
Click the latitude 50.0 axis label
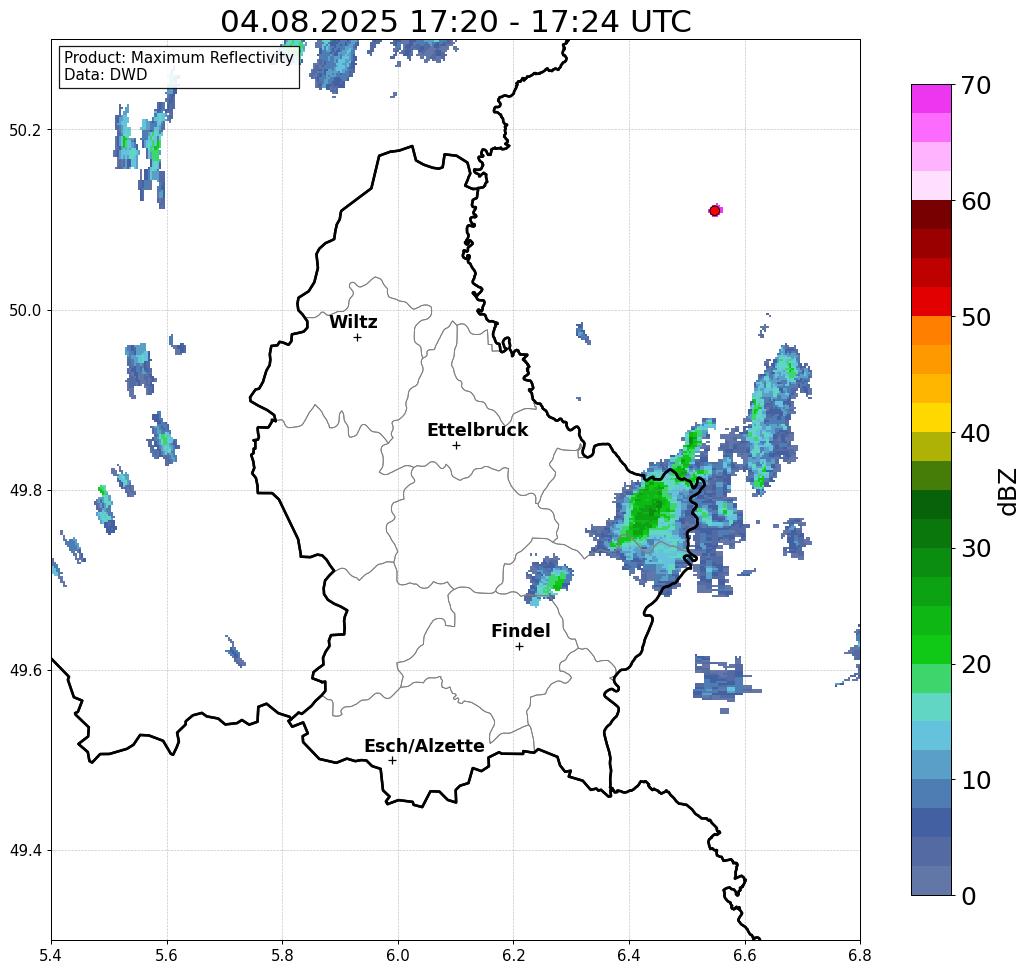(x=25, y=310)
